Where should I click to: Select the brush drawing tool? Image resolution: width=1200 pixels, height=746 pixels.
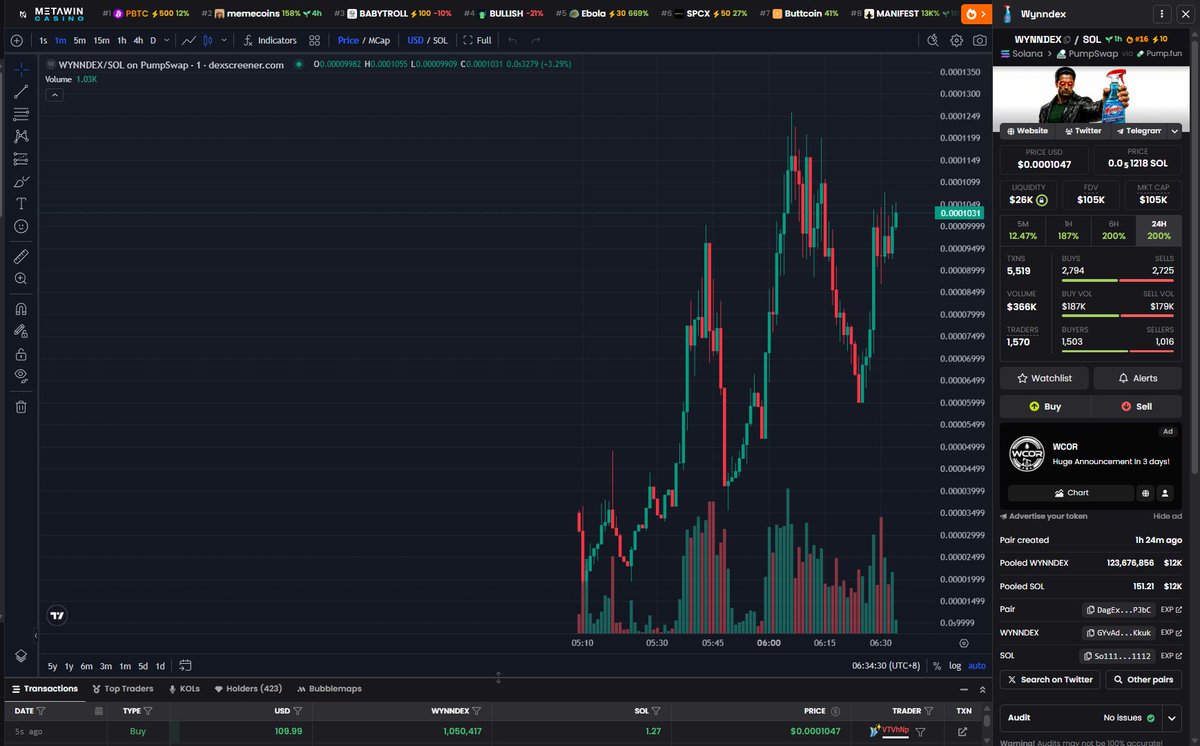tap(21, 181)
